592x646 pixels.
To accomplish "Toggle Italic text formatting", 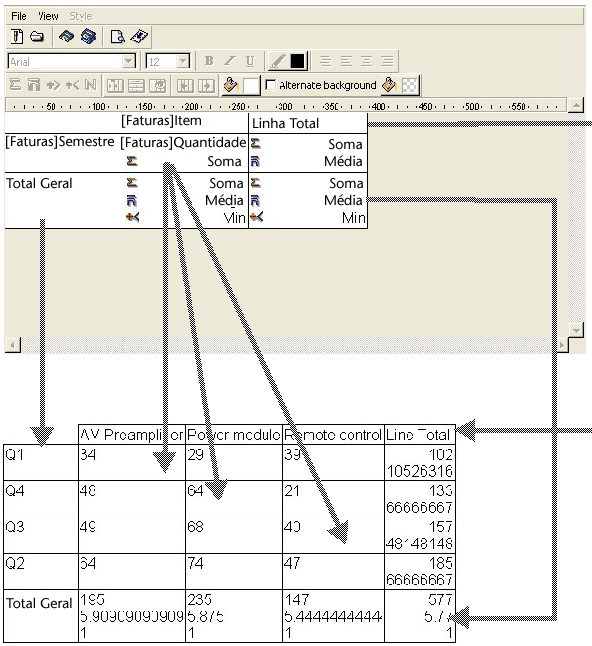I will [x=229, y=61].
